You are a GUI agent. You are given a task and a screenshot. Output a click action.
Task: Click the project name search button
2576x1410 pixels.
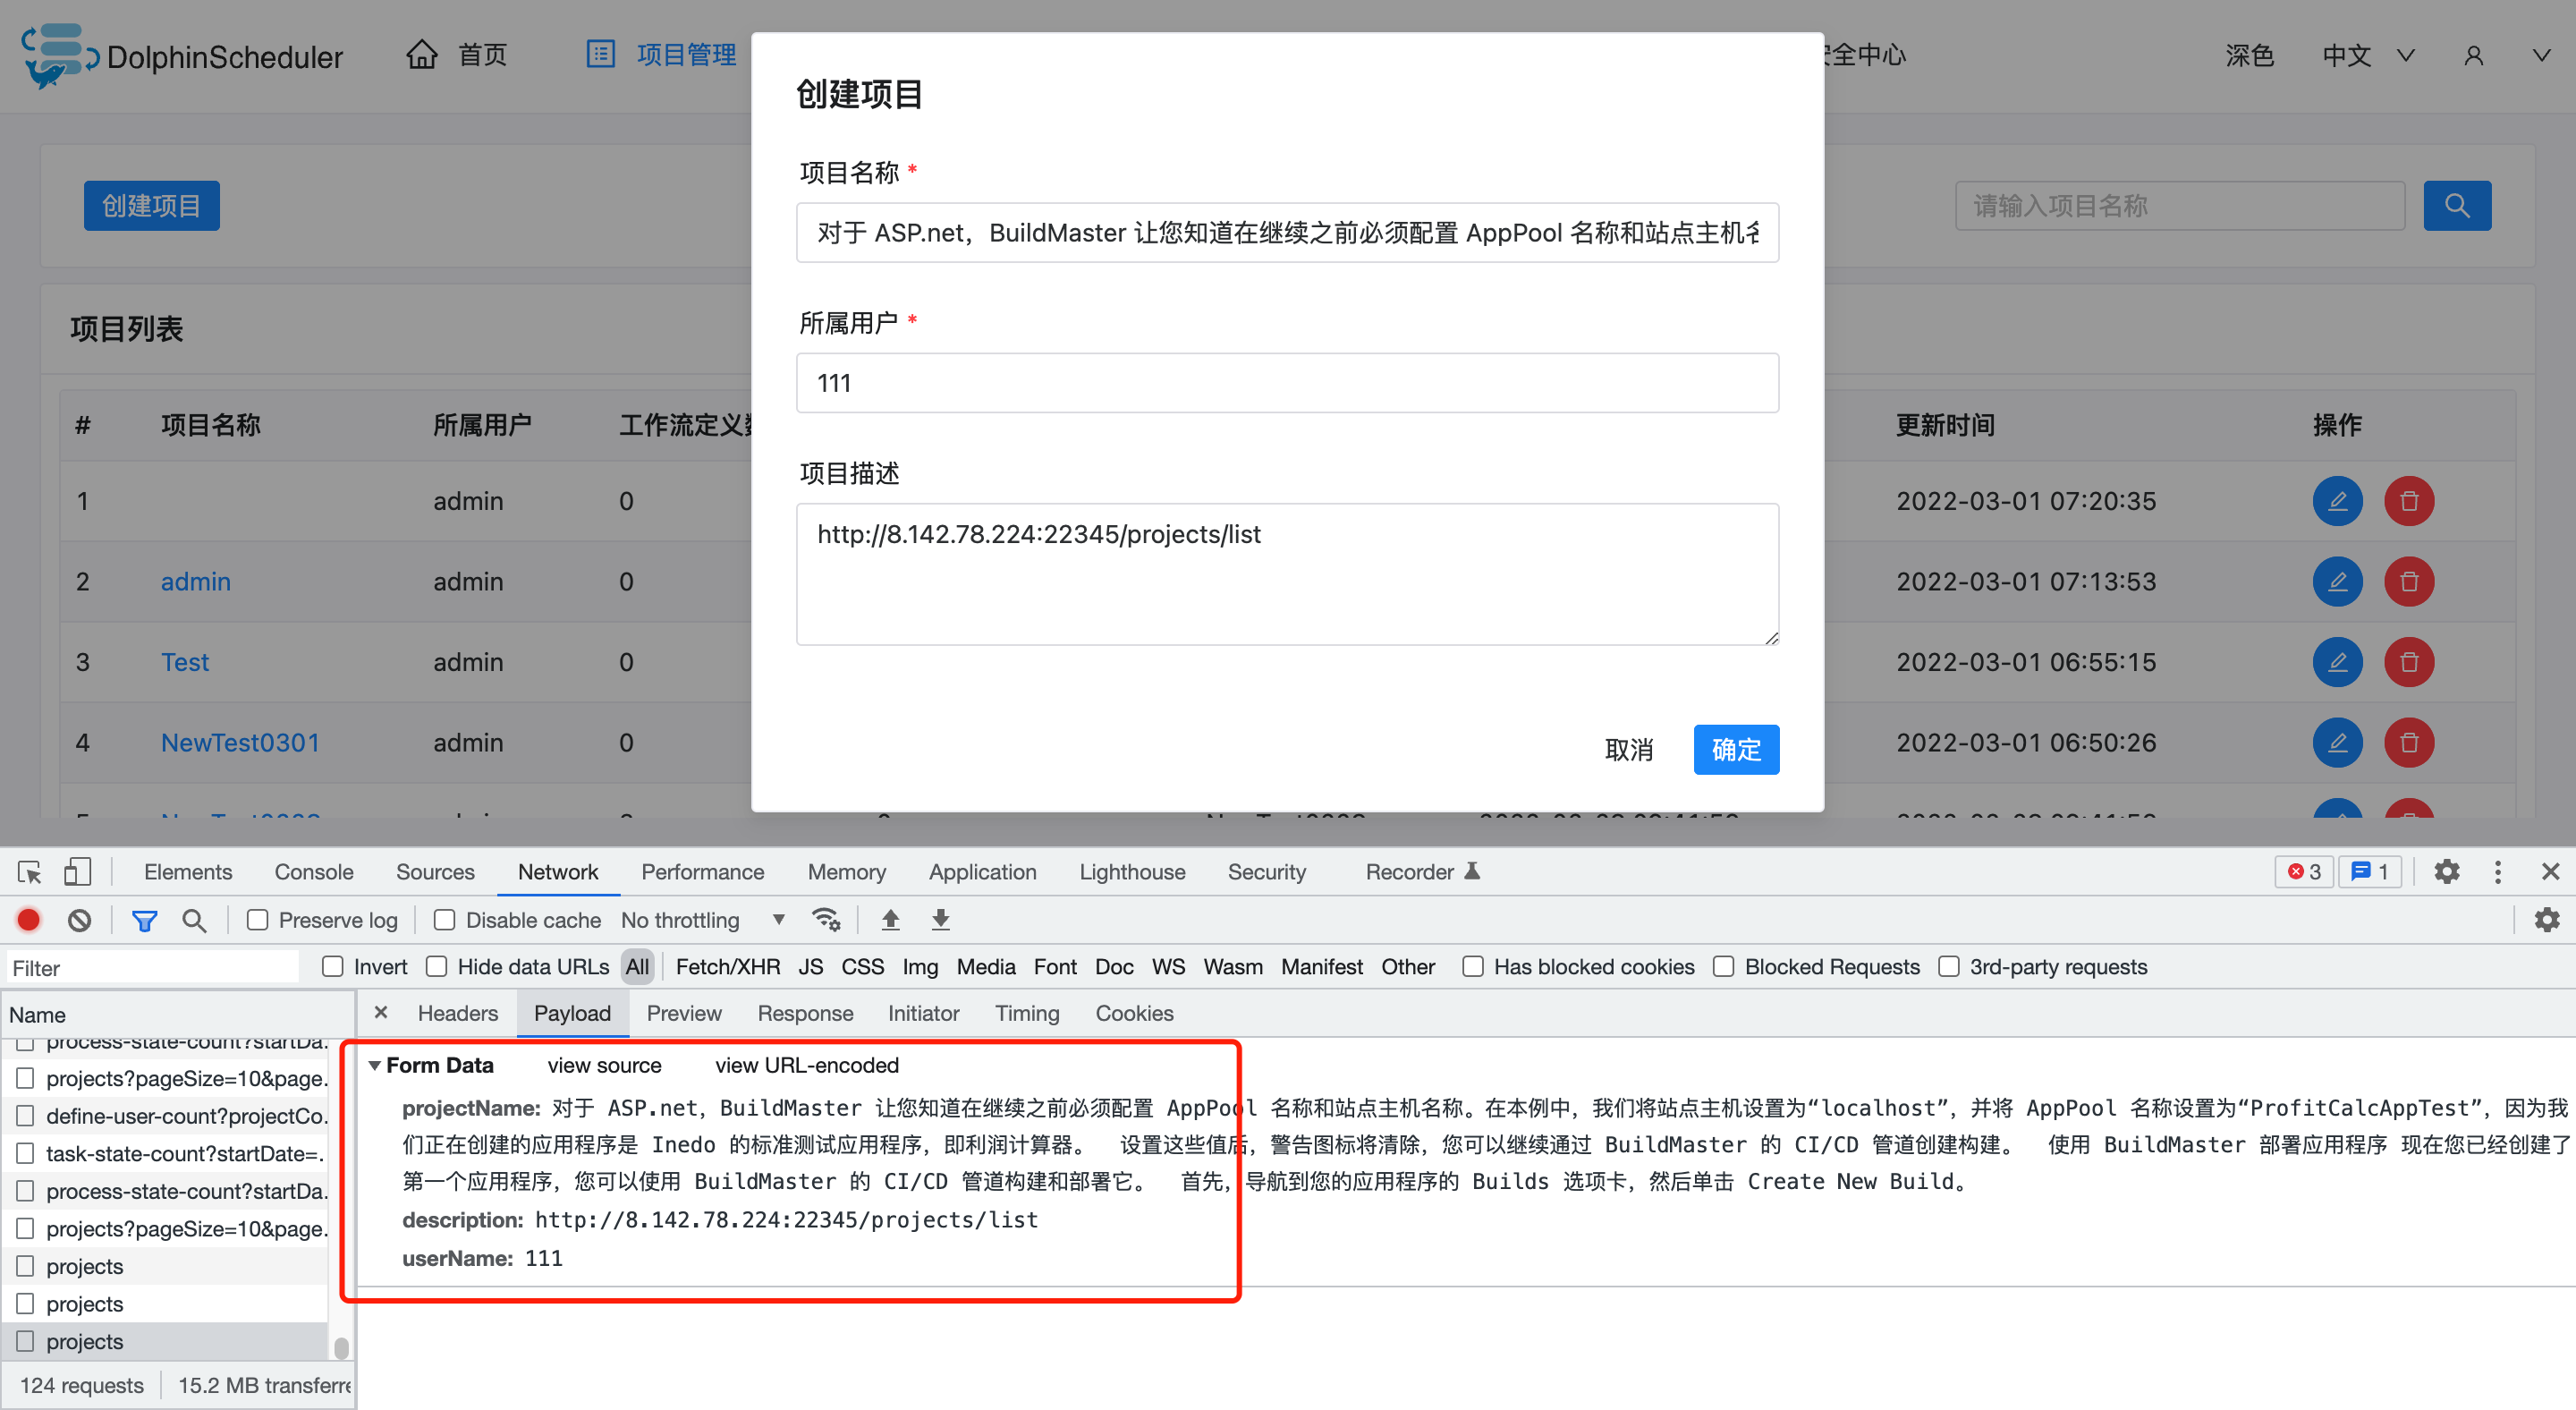[2457, 205]
